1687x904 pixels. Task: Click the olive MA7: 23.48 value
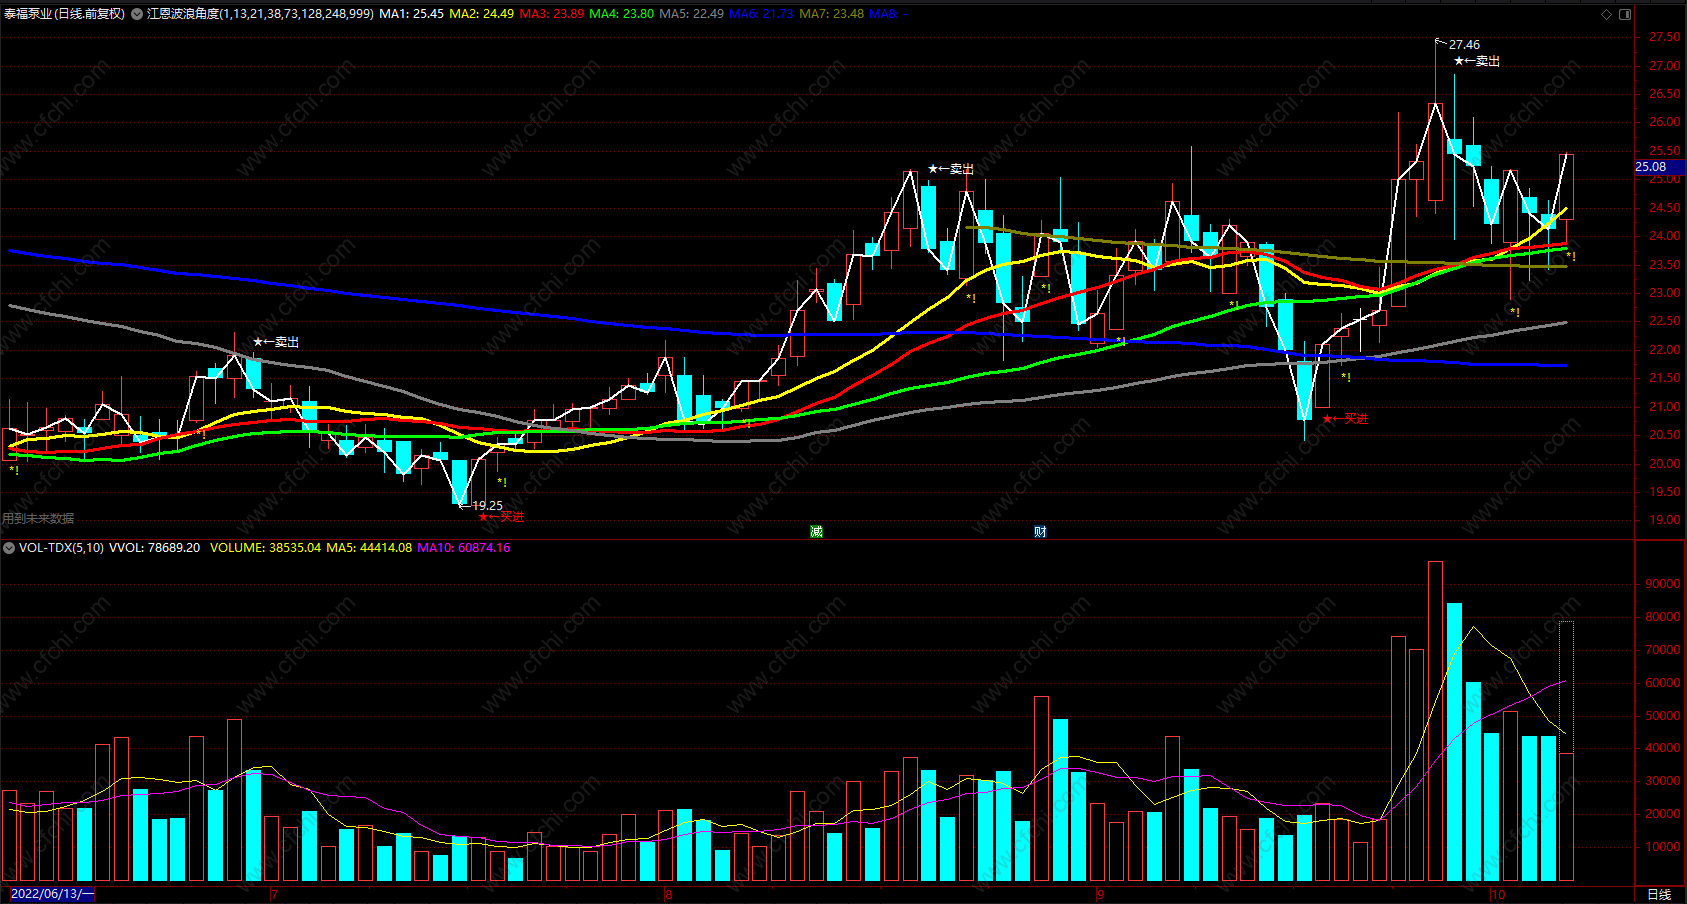point(831,14)
